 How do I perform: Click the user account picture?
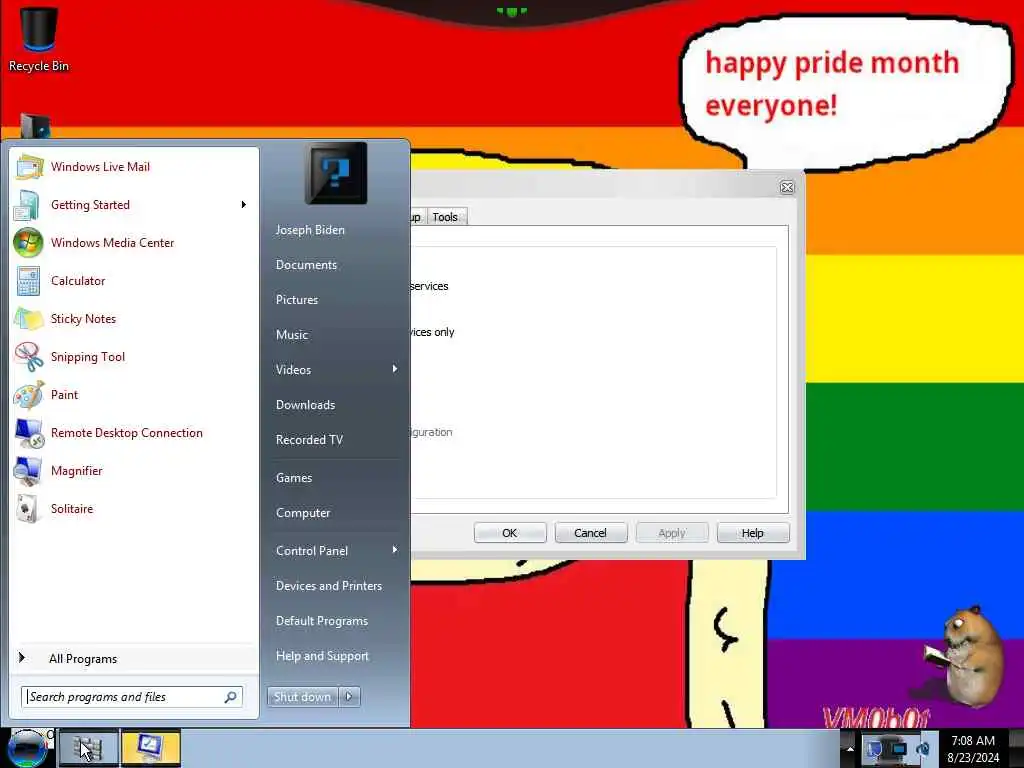[x=336, y=173]
